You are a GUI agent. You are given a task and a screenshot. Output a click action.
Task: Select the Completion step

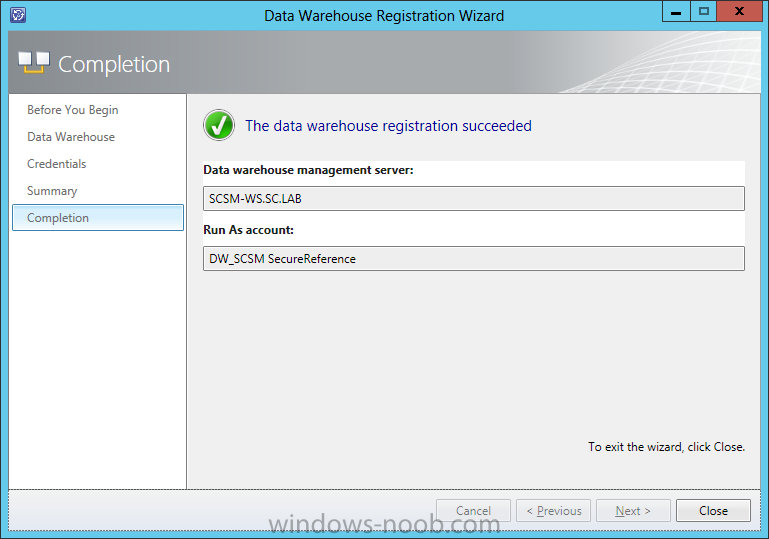tap(98, 218)
